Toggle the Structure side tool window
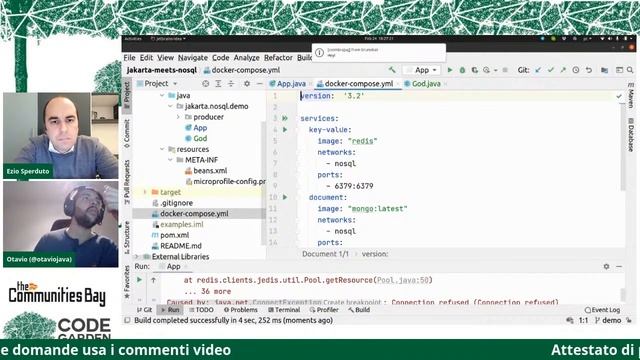 pyautogui.click(x=127, y=238)
